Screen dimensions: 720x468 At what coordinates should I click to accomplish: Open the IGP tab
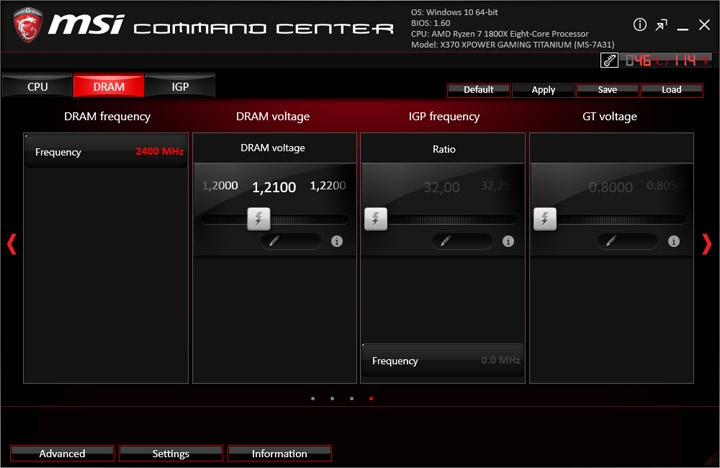pyautogui.click(x=180, y=86)
